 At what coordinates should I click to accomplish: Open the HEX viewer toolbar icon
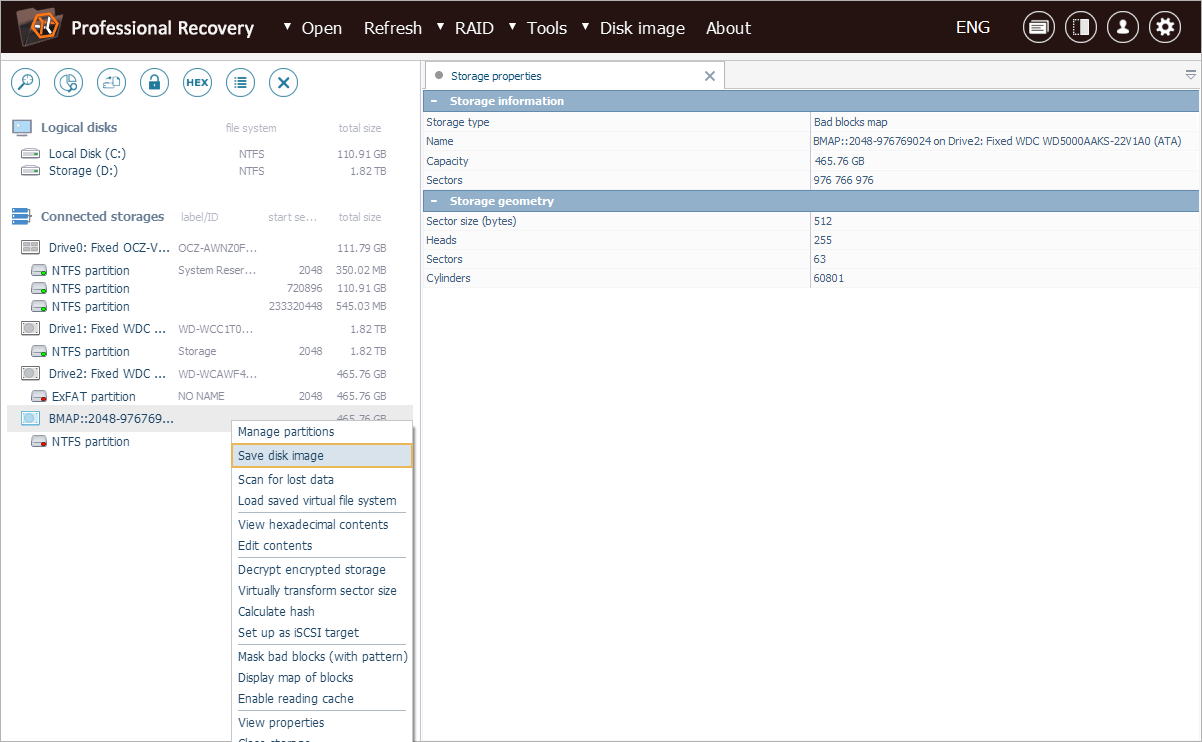click(197, 83)
